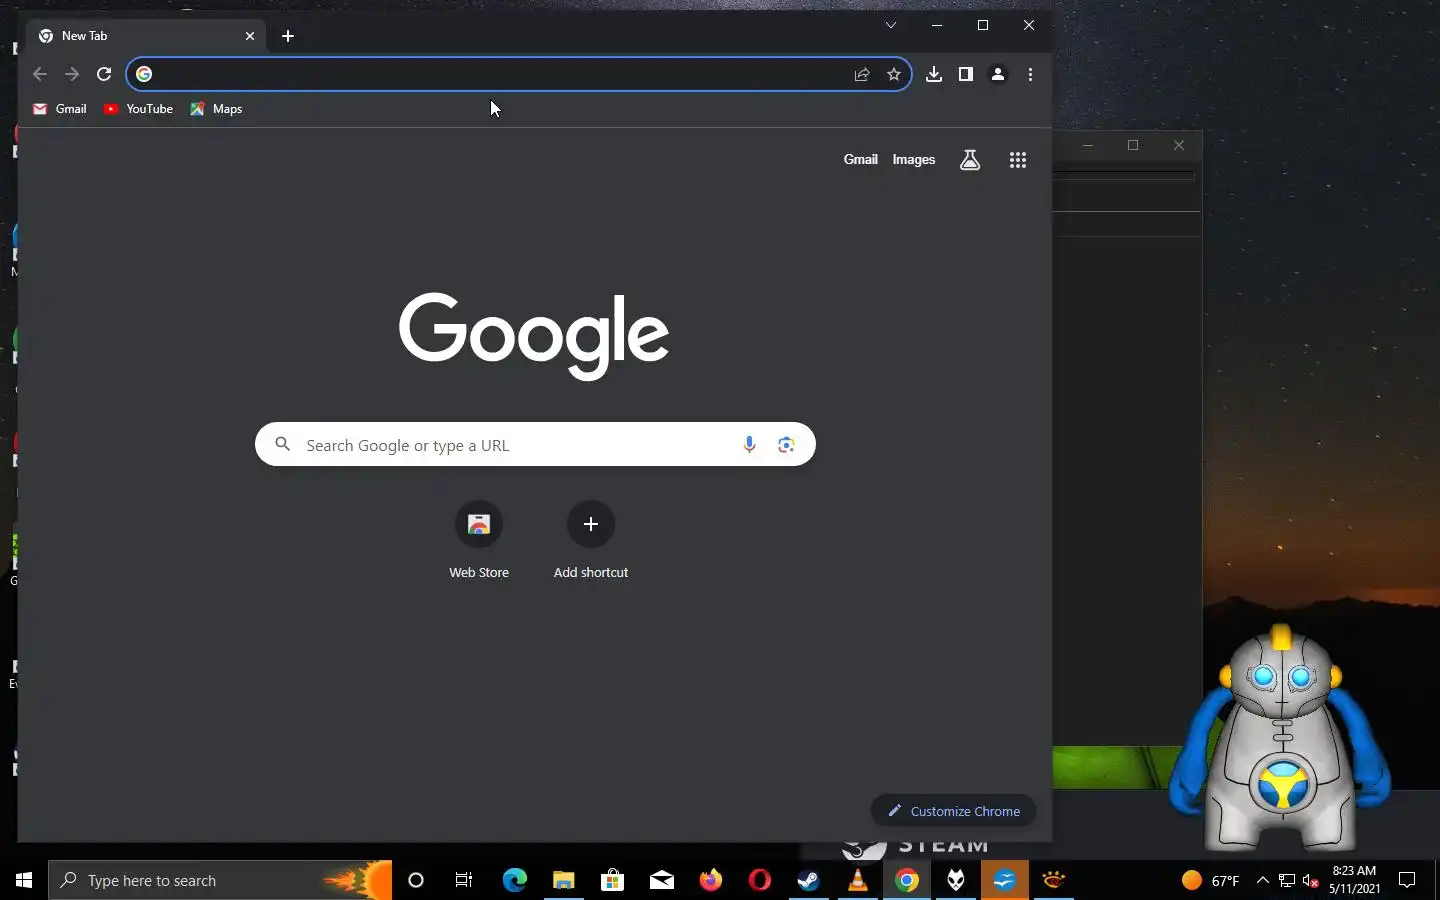The image size is (1440, 900).
Task: Minimize the background window behind Chrome
Action: 1088,145
